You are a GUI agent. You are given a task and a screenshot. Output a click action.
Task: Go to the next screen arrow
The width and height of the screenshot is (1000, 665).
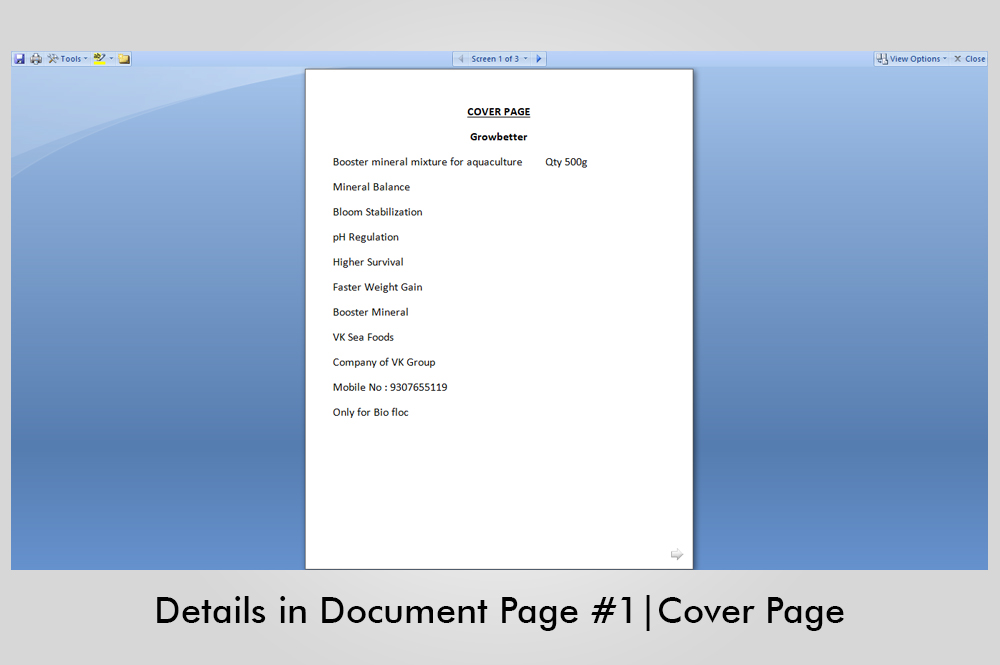pyautogui.click(x=539, y=59)
